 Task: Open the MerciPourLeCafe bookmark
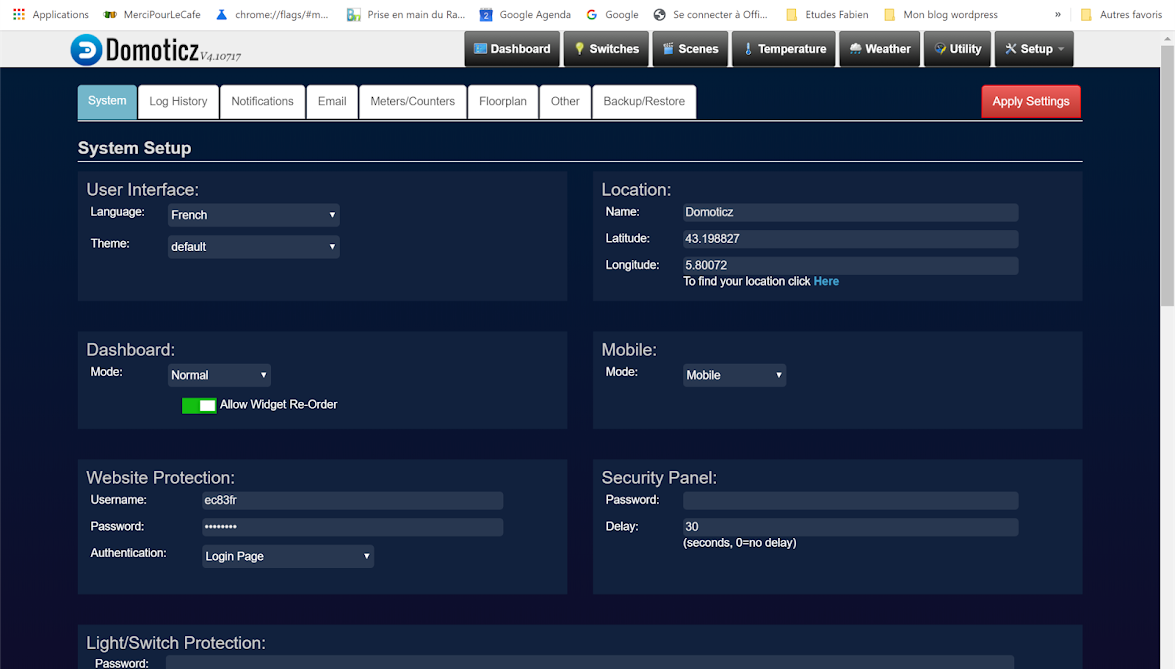pyautogui.click(x=152, y=14)
